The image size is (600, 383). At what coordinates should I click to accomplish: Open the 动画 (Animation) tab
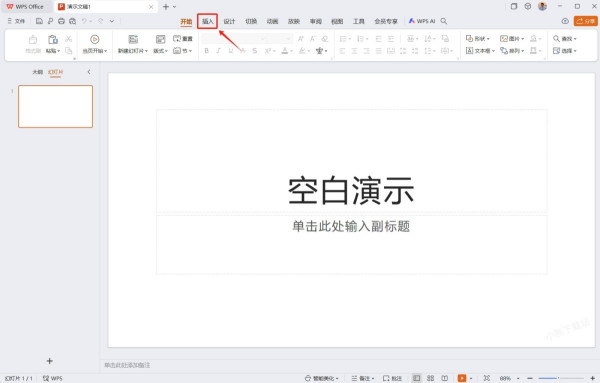[x=272, y=21]
